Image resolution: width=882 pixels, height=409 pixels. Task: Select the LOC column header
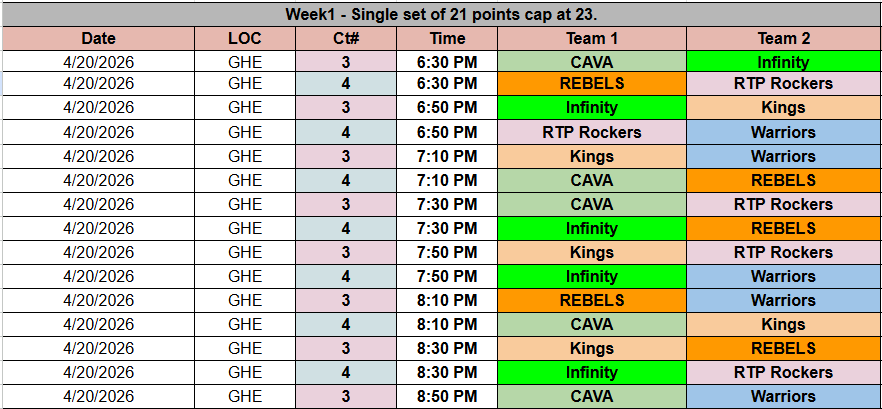(244, 38)
